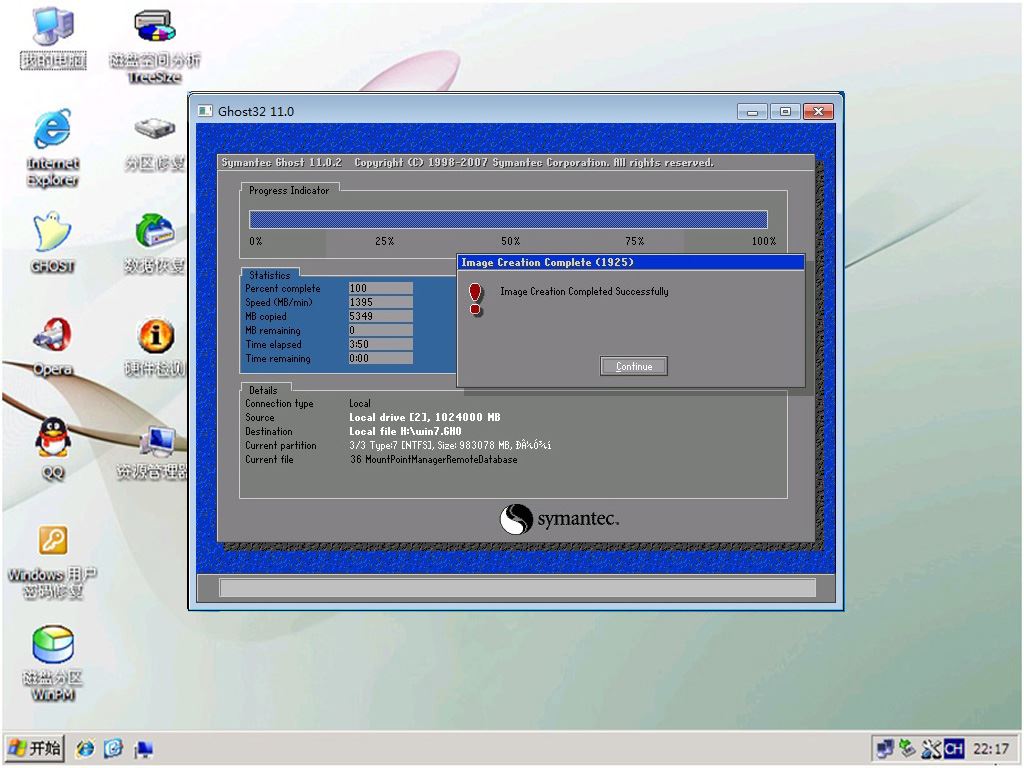Click Source text Local drive [2]

pos(424,417)
